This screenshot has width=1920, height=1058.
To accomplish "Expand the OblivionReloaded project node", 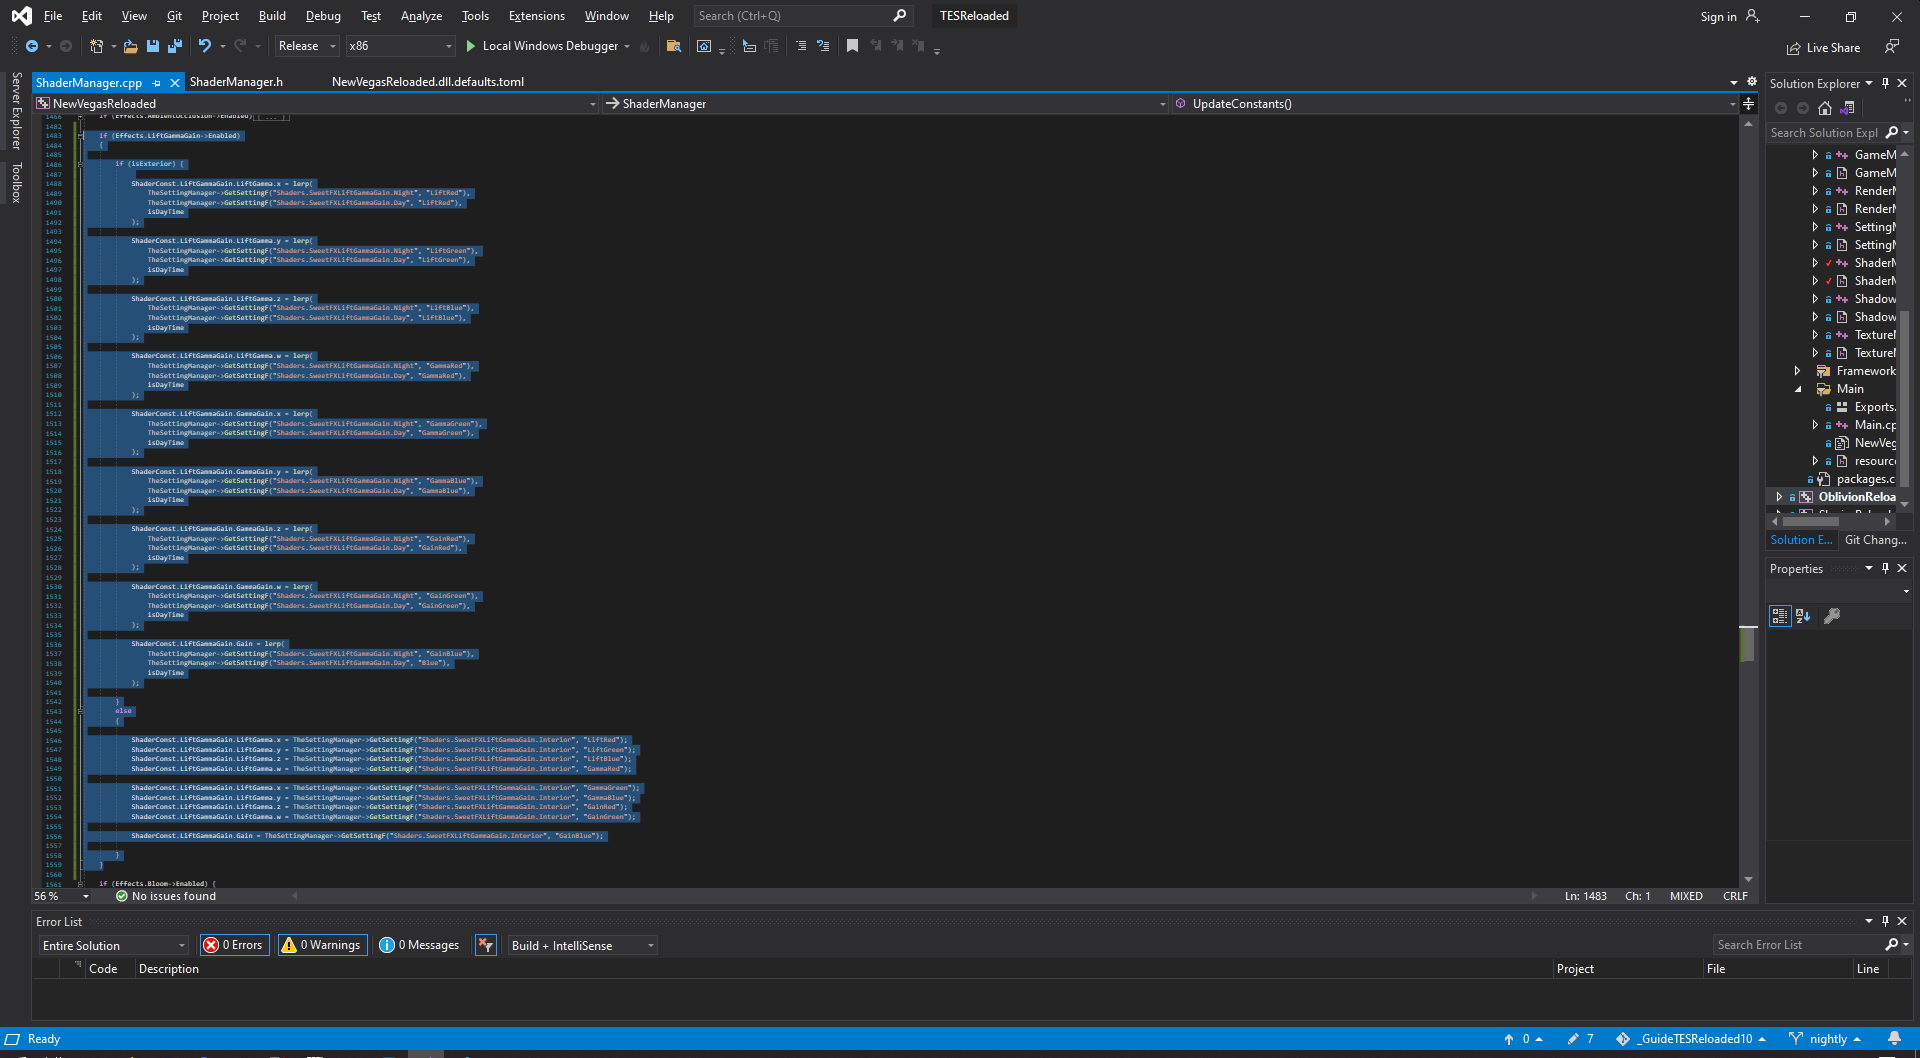I will tap(1779, 497).
